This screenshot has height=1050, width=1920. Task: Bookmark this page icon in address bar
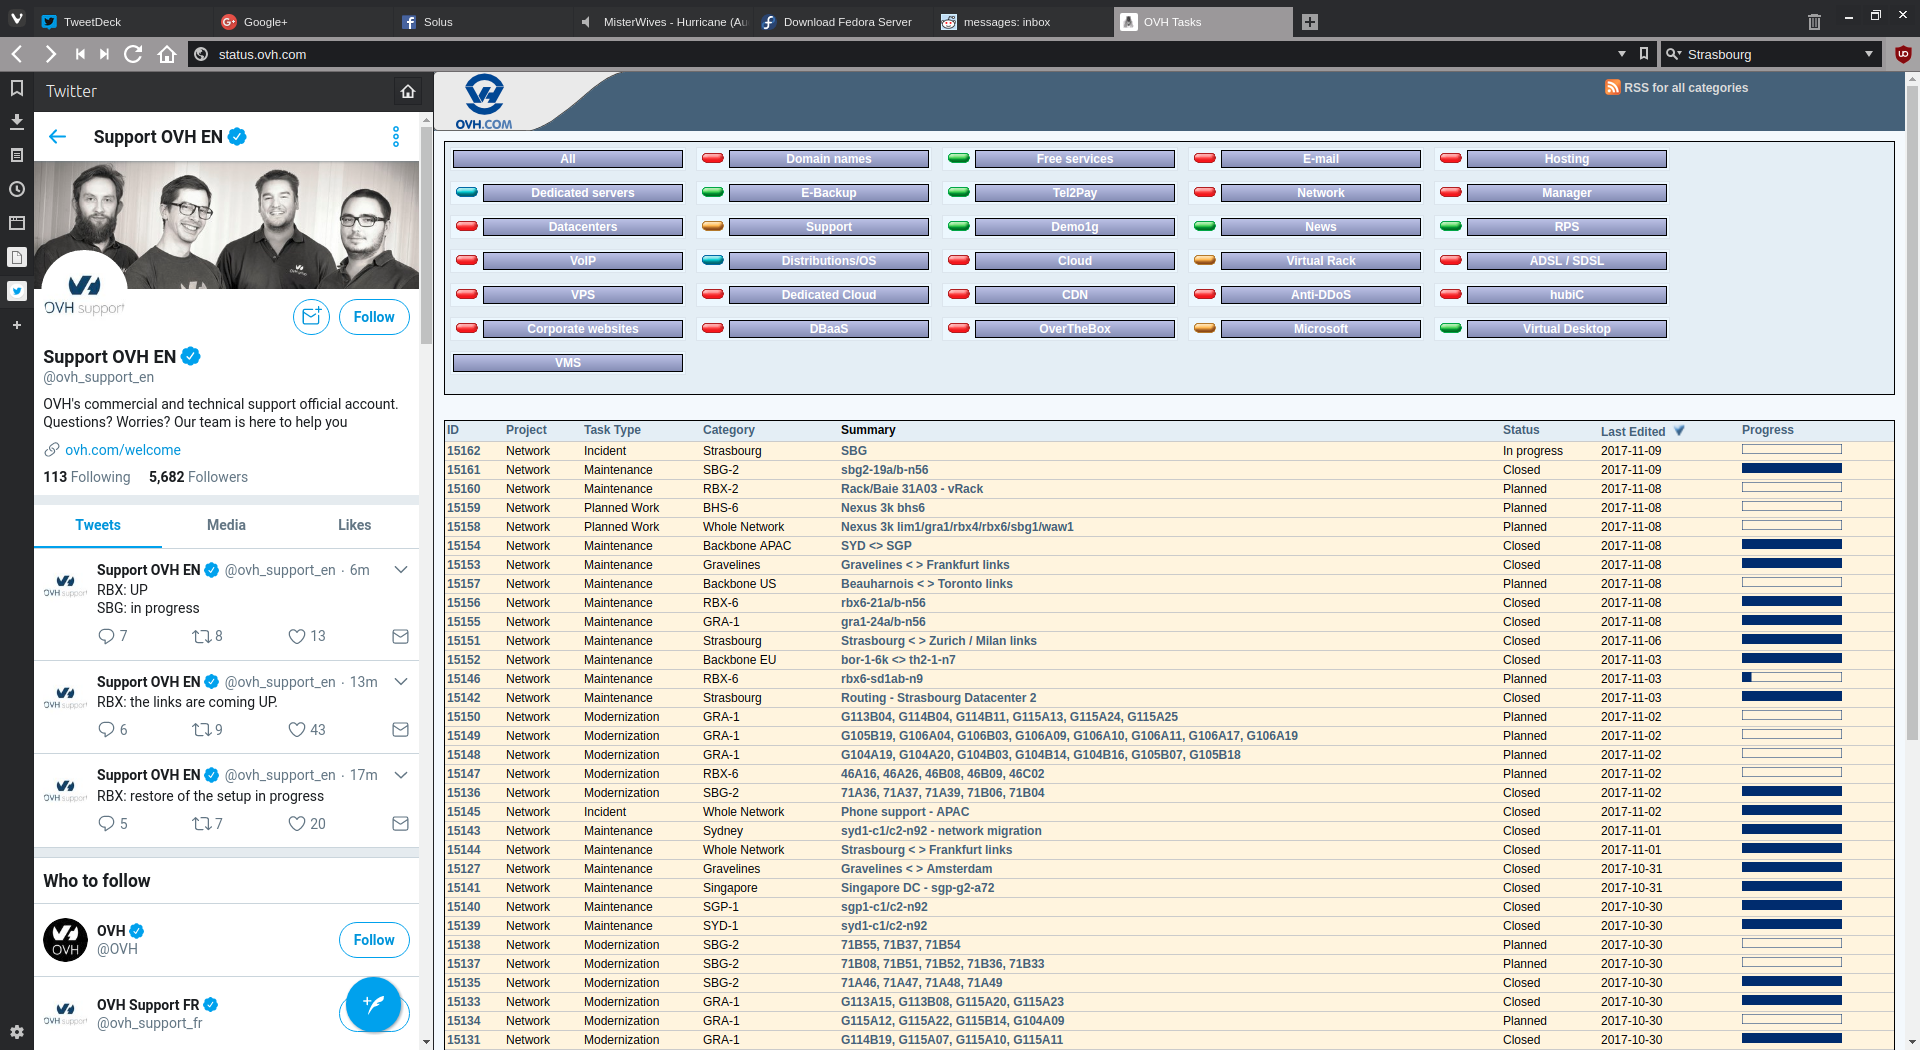[x=1644, y=54]
